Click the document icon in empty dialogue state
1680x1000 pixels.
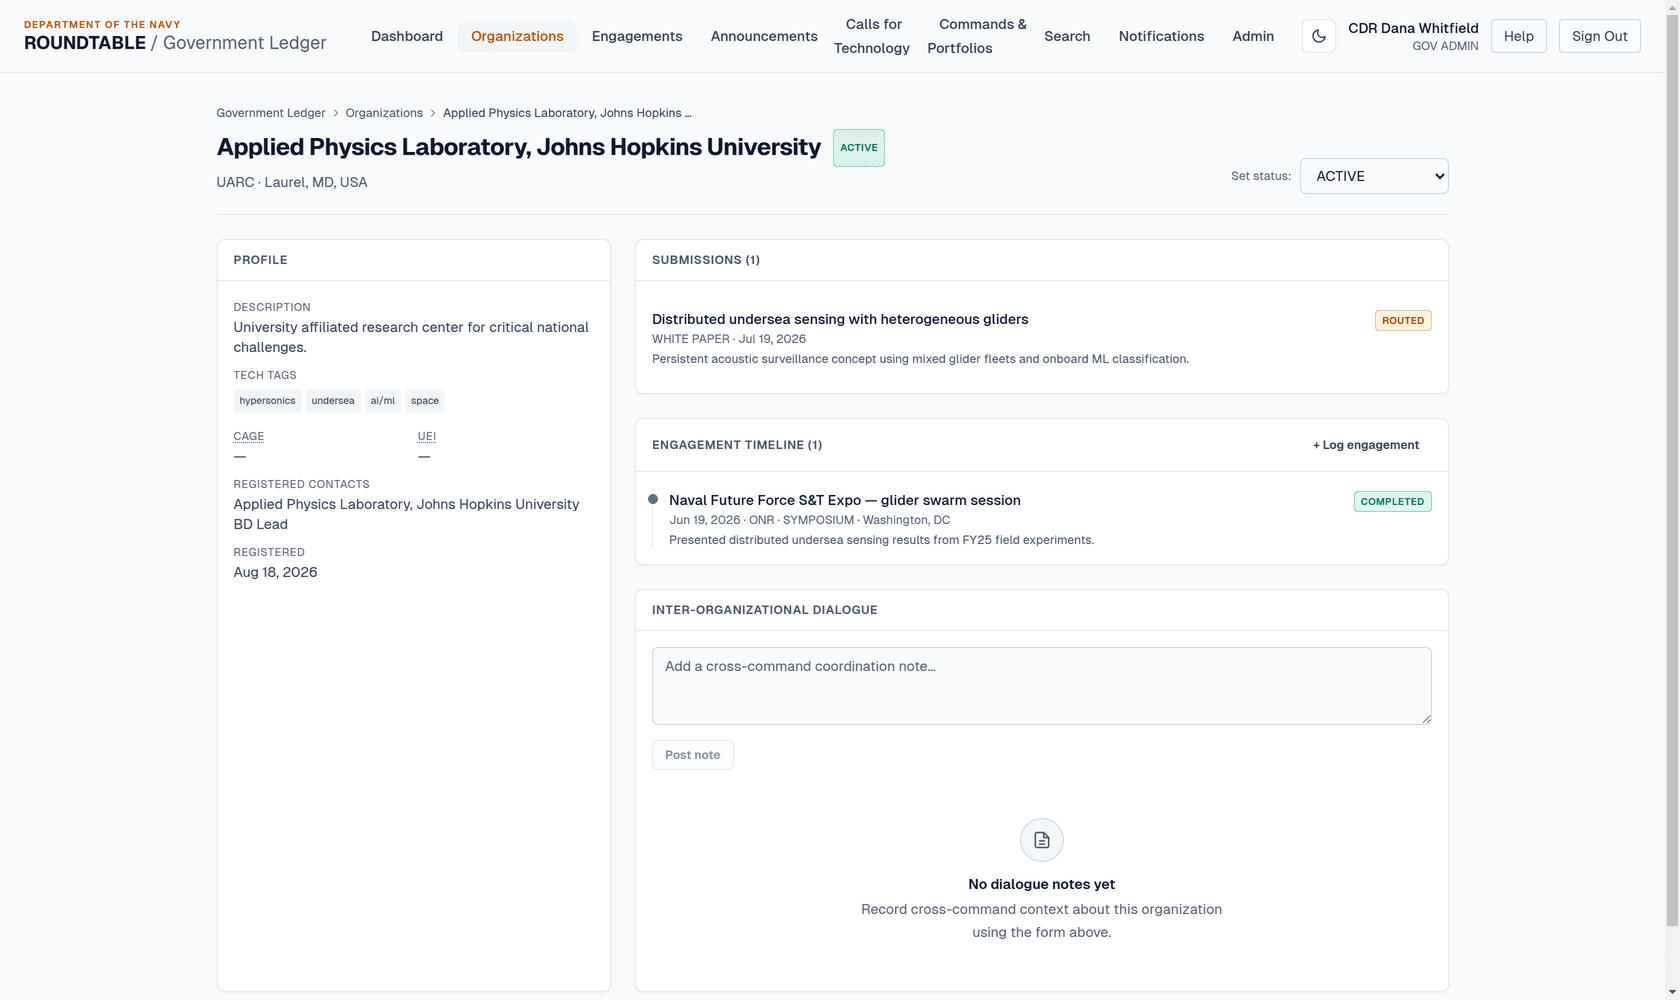(1041, 840)
